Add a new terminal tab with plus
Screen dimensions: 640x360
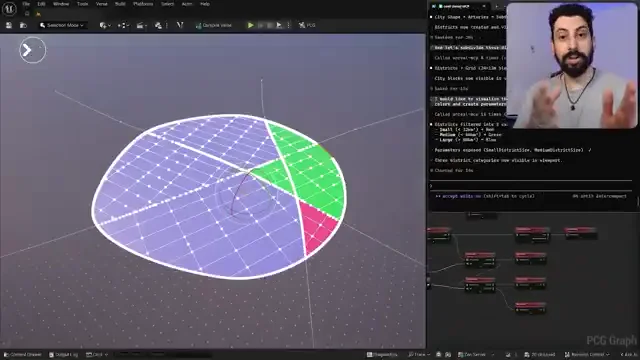(x=496, y=7)
